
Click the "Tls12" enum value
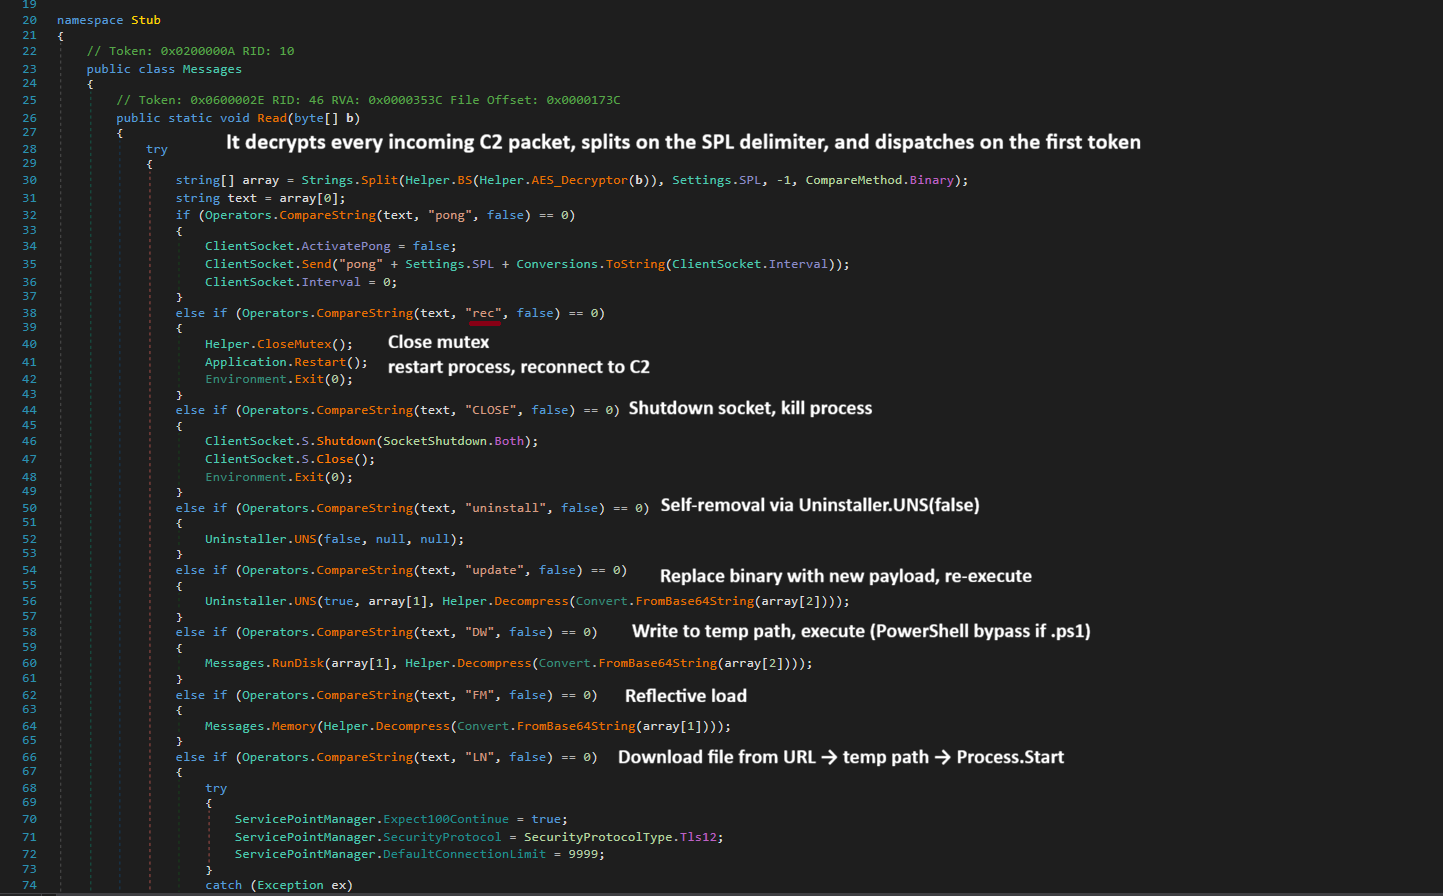point(697,837)
